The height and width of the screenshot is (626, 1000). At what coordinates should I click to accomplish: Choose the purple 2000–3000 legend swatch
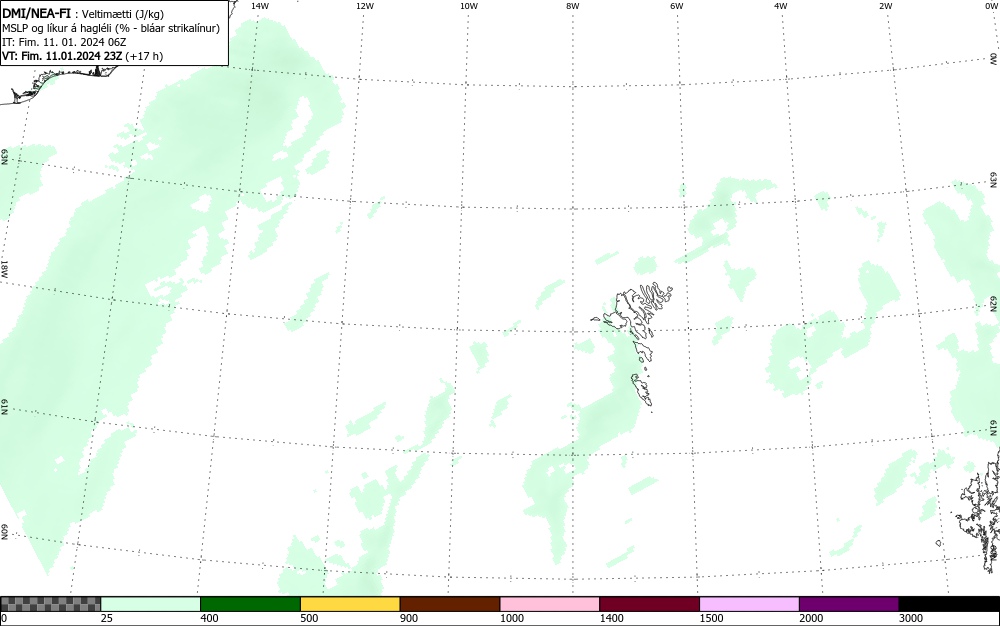(x=849, y=604)
